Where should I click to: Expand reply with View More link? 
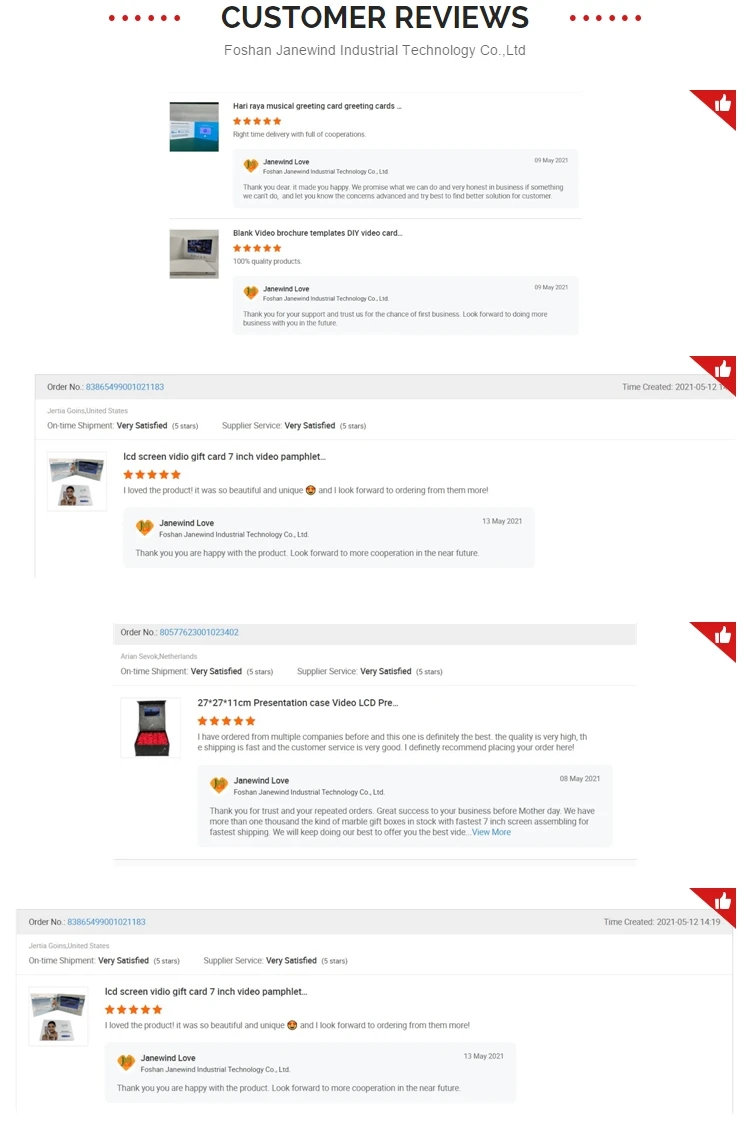click(491, 832)
